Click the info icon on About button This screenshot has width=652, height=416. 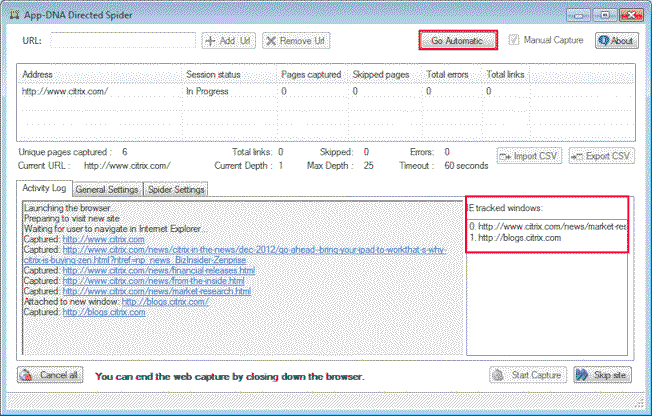click(604, 40)
